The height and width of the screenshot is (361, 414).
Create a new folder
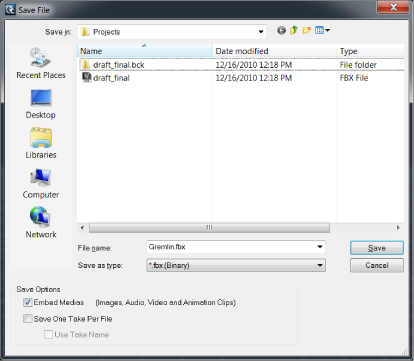click(306, 31)
